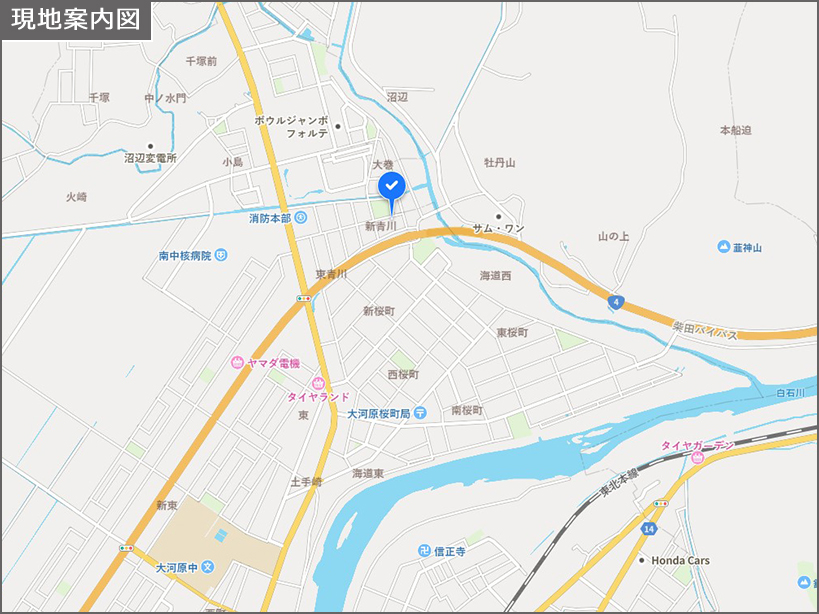The image size is (819, 614).
Task: Select the 大河原中 school icon
Action: click(208, 566)
